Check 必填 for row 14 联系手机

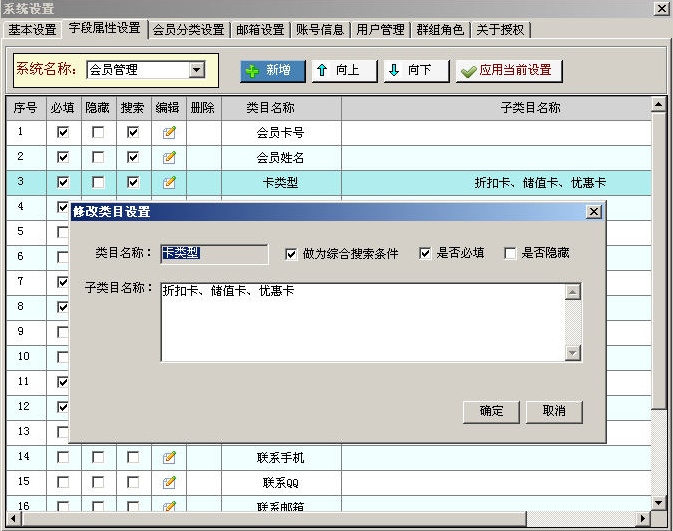pos(63,457)
